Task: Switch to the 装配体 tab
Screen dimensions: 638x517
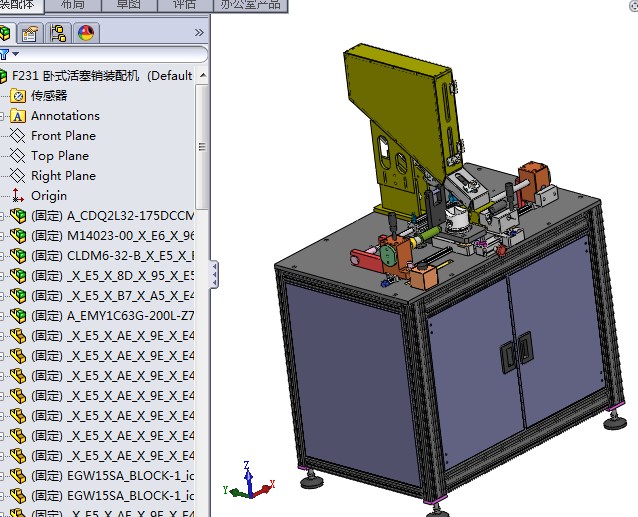Action: click(x=21, y=6)
